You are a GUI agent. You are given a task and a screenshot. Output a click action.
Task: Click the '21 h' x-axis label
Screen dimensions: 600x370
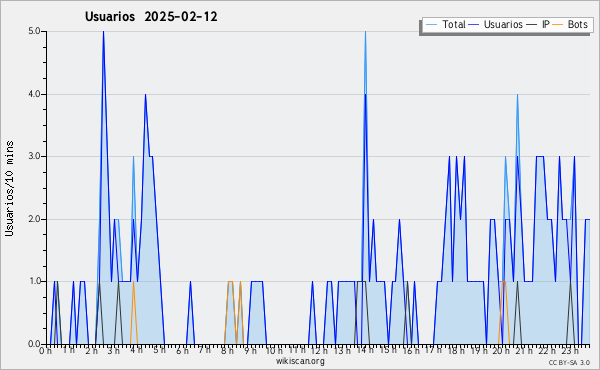coord(524,351)
